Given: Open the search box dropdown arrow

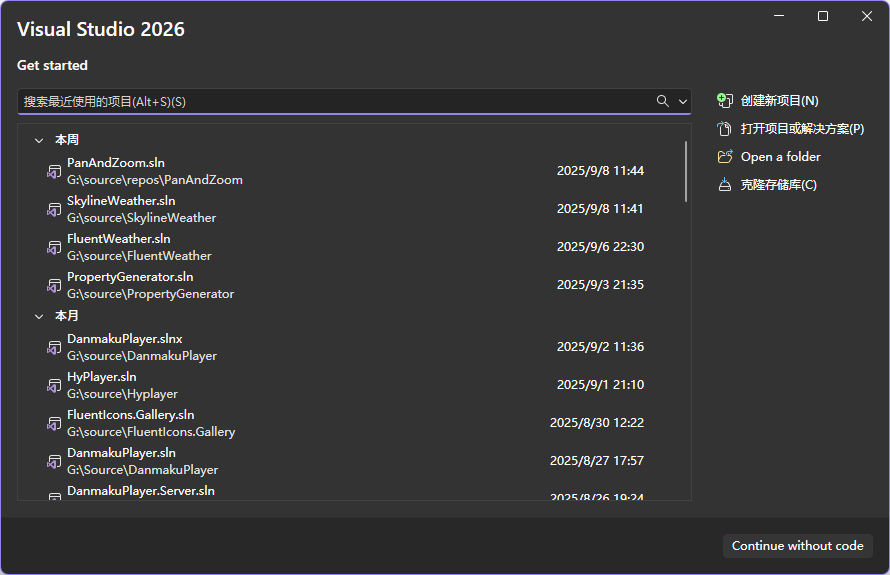Looking at the screenshot, I should pyautogui.click(x=683, y=101).
